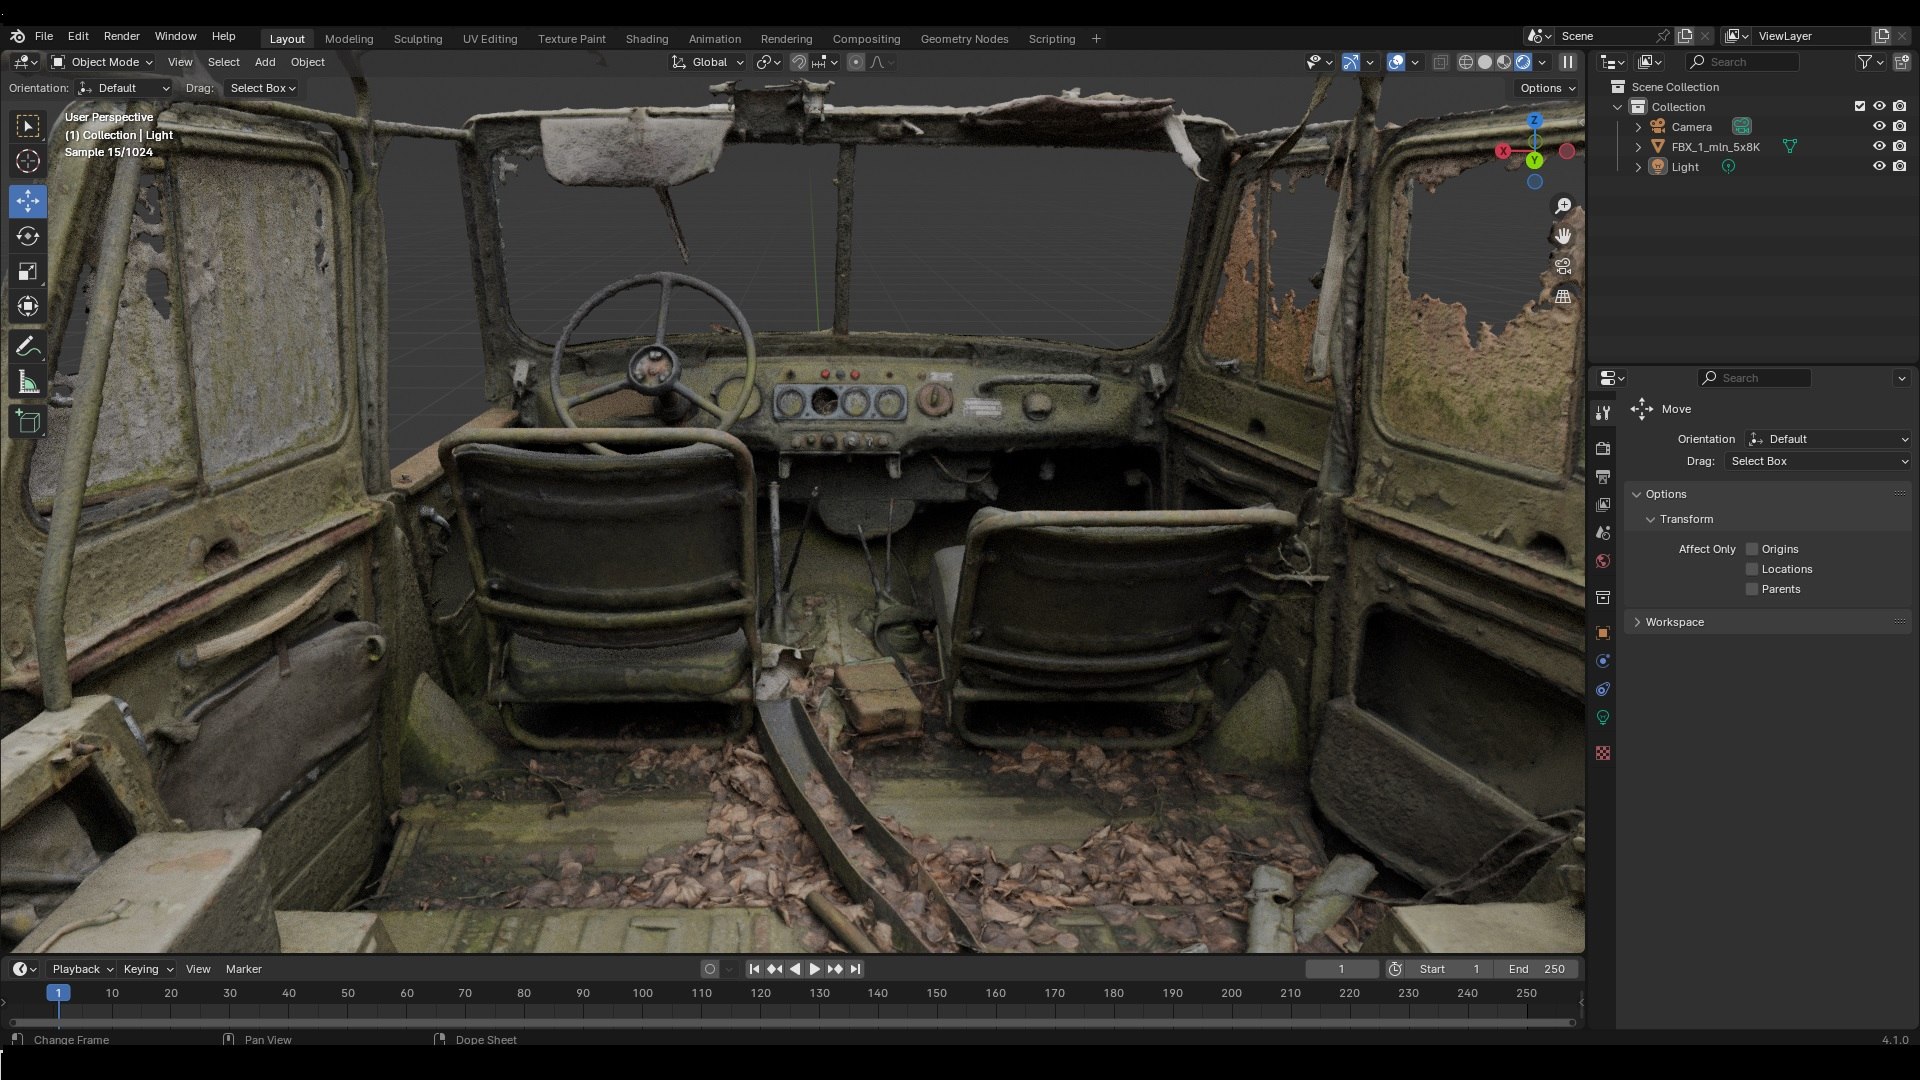Image resolution: width=1920 pixels, height=1080 pixels.
Task: Switch to the Shading workspace tab
Action: [x=647, y=39]
